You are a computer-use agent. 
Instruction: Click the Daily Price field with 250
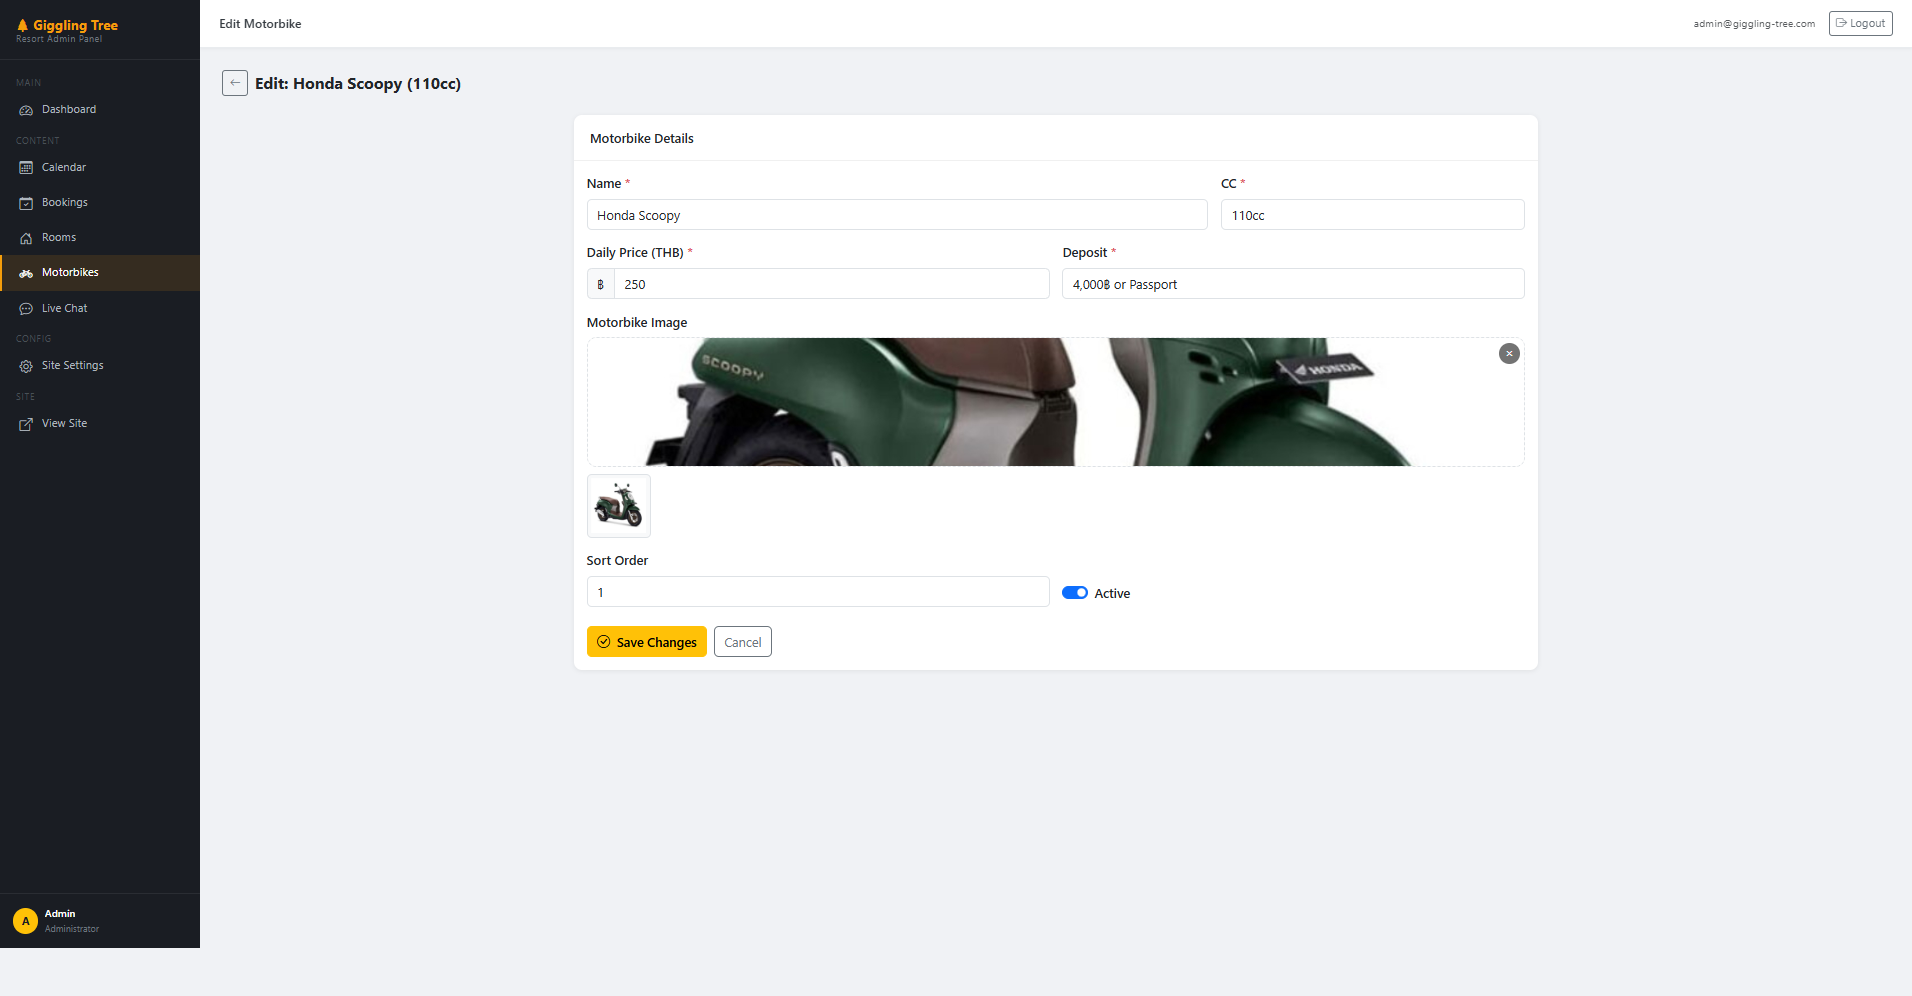point(832,284)
